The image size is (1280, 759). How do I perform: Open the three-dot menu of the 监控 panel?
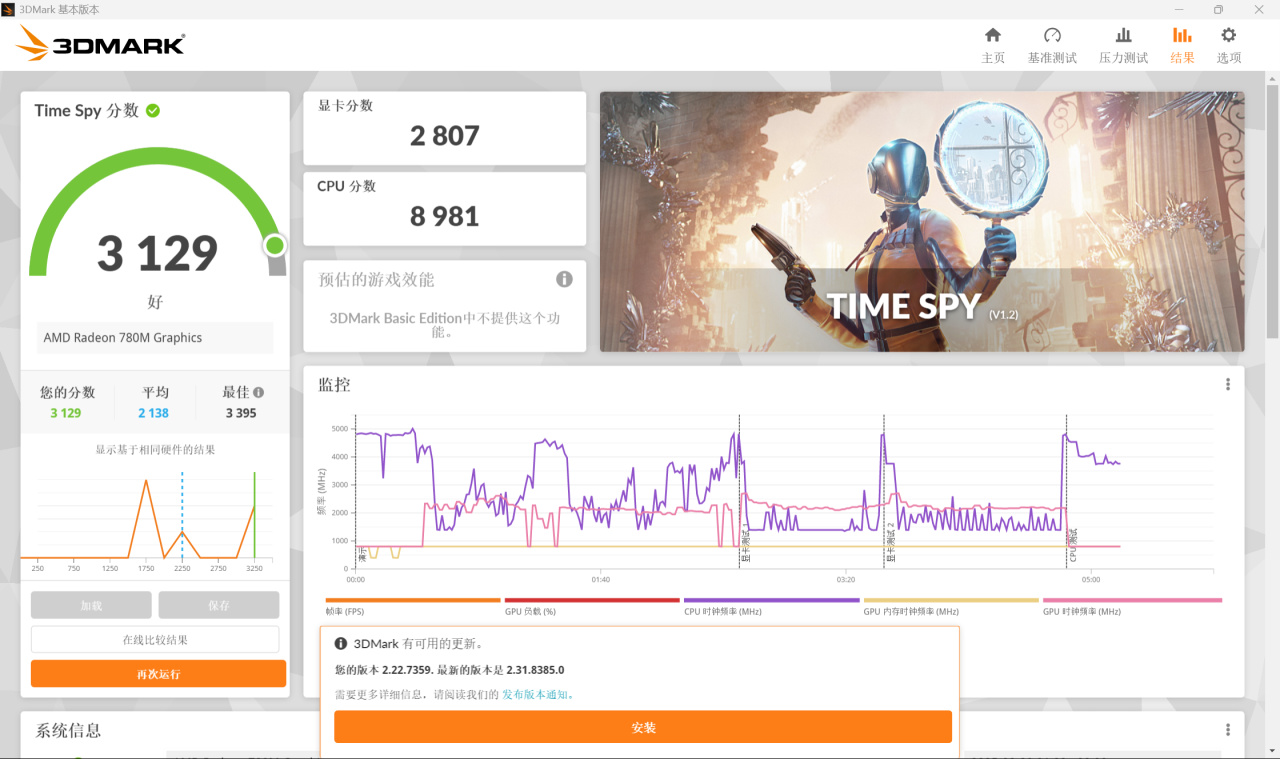1228,385
